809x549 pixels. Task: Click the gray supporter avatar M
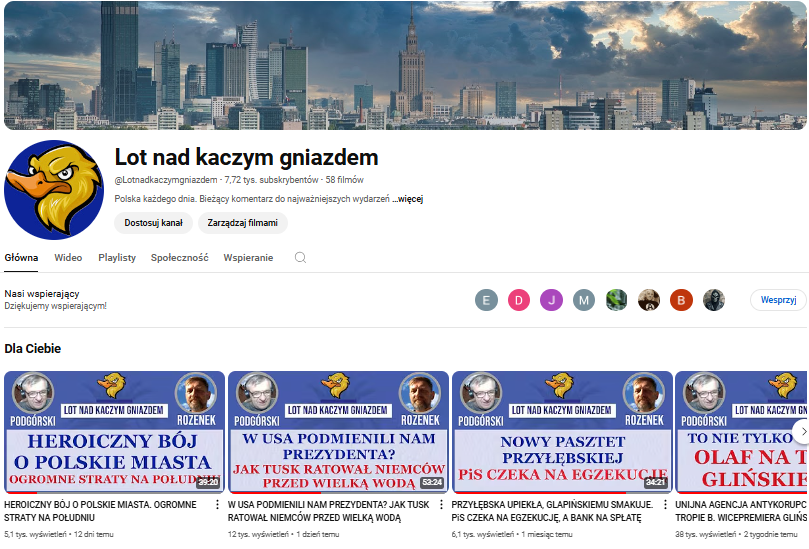584,300
